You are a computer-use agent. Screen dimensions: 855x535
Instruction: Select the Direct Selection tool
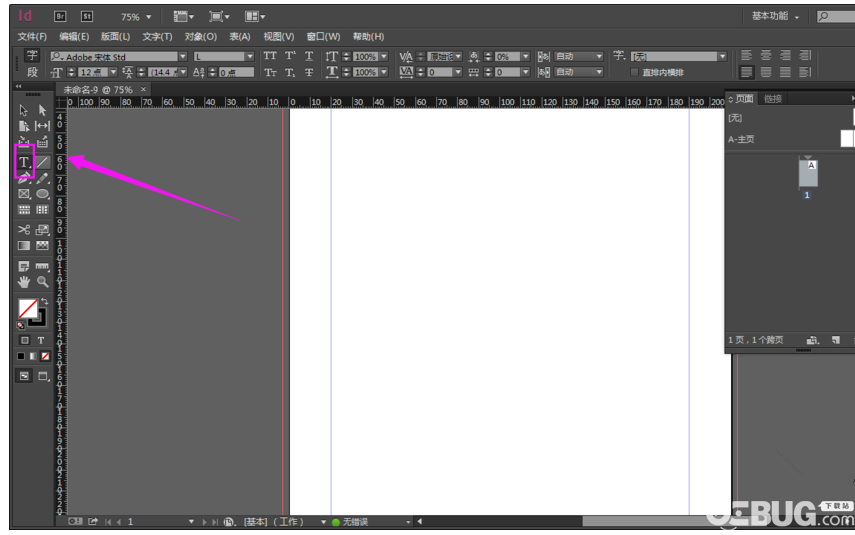43,110
